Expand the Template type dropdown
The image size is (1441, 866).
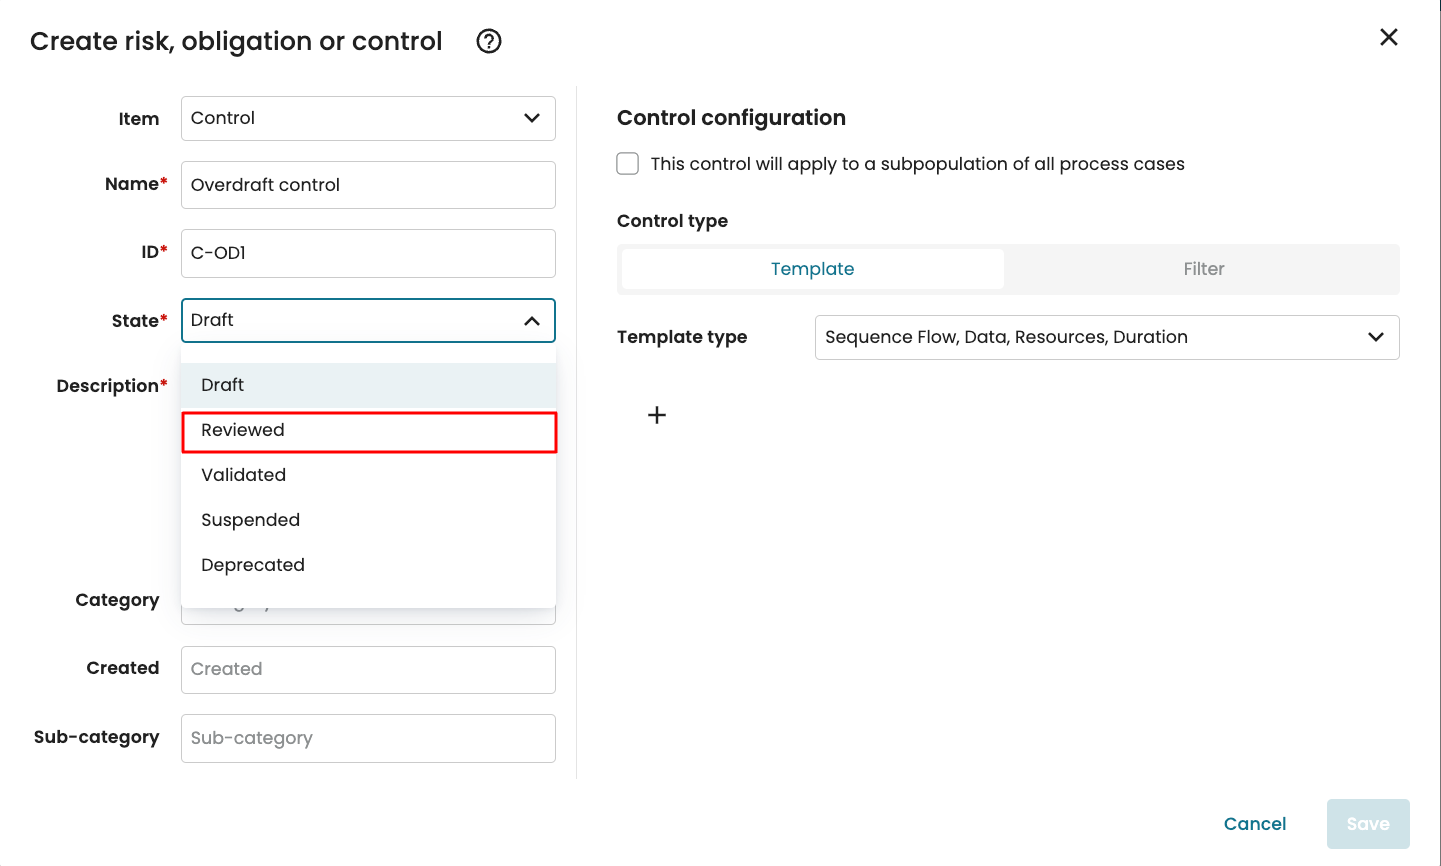[1106, 338]
